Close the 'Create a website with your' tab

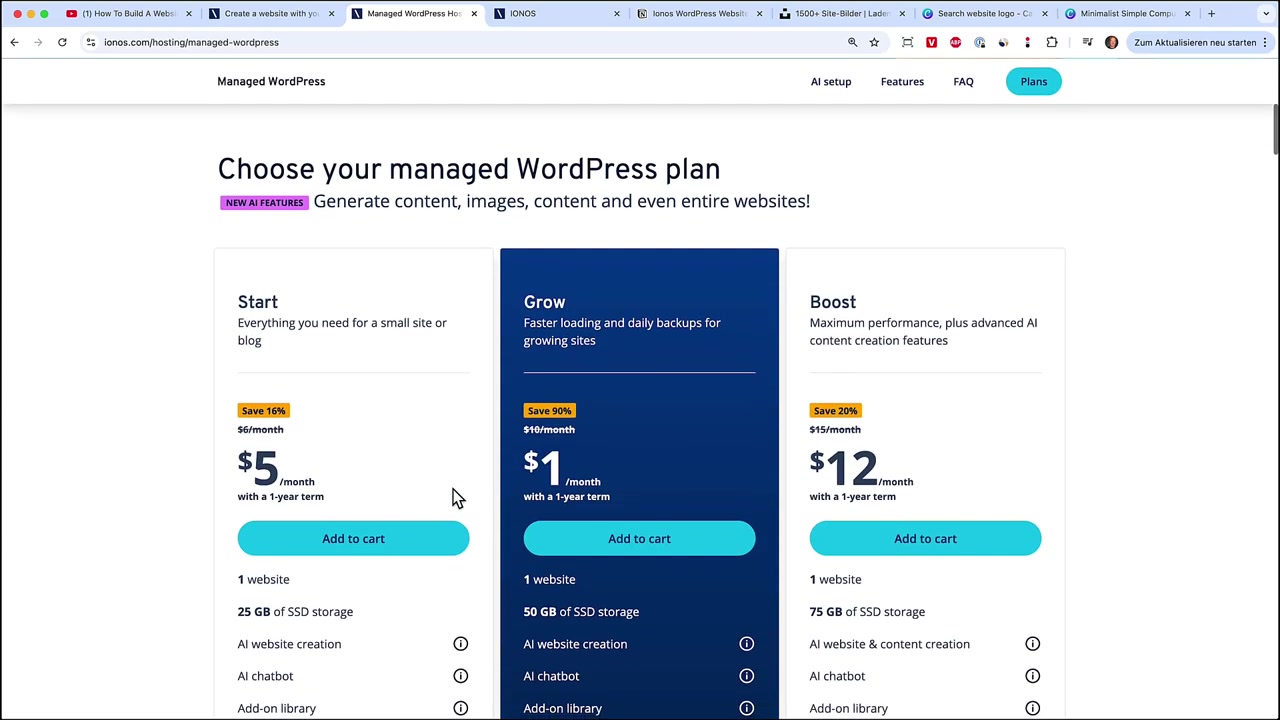point(331,13)
